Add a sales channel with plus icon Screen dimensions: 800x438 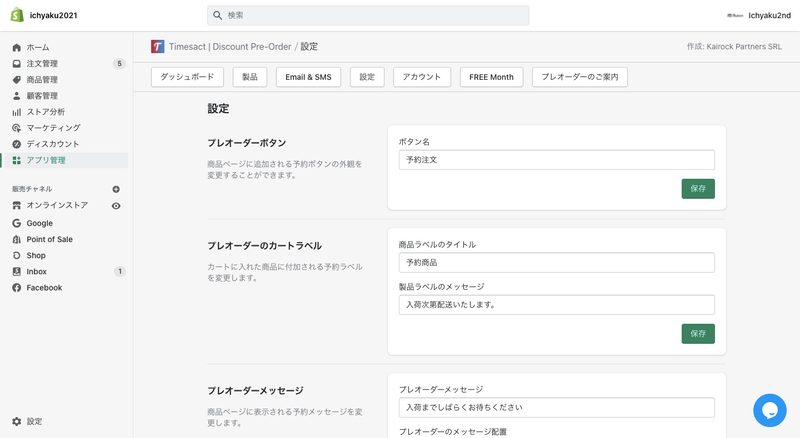point(116,189)
